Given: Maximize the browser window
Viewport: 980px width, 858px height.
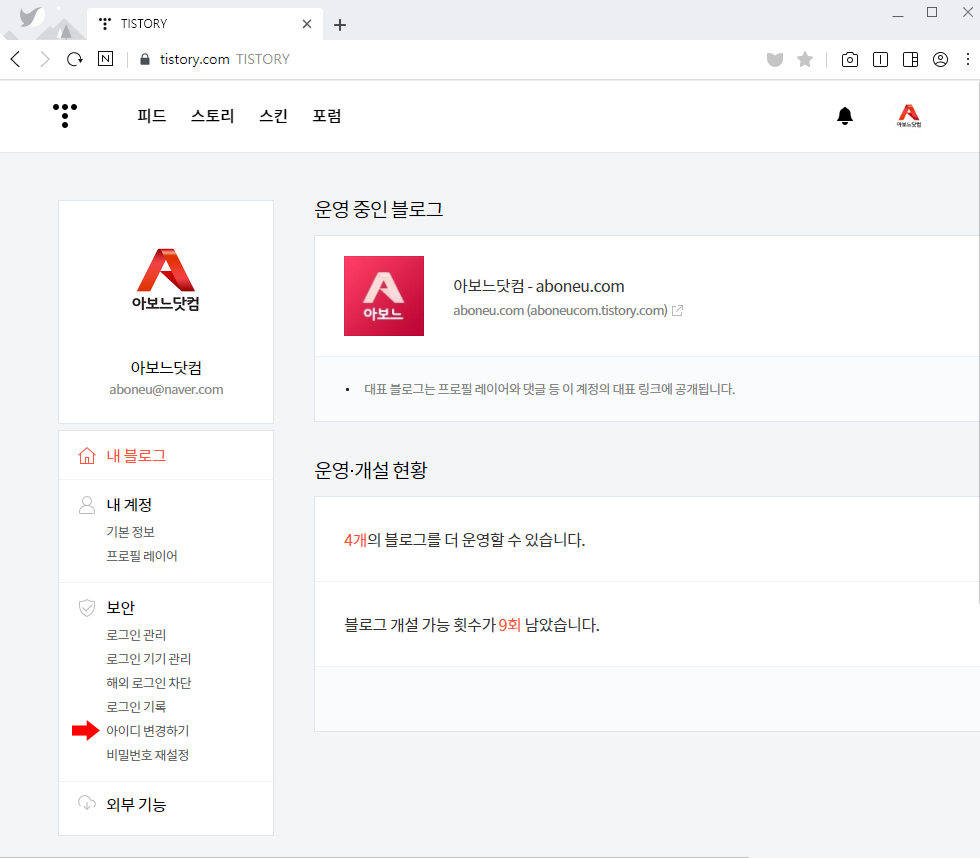Looking at the screenshot, I should tap(932, 12).
